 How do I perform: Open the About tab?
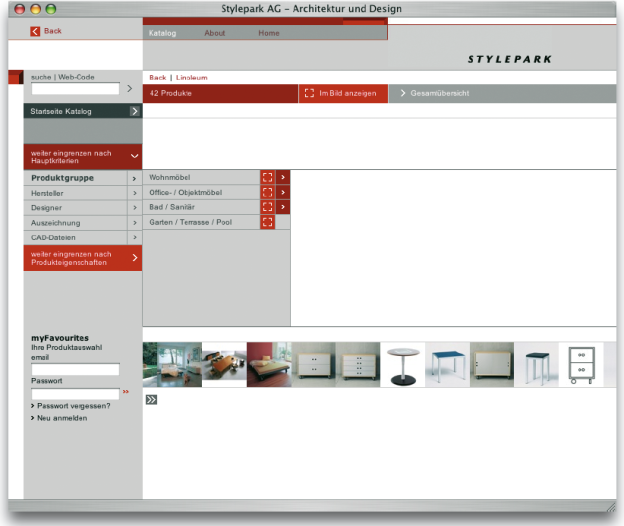(x=214, y=33)
